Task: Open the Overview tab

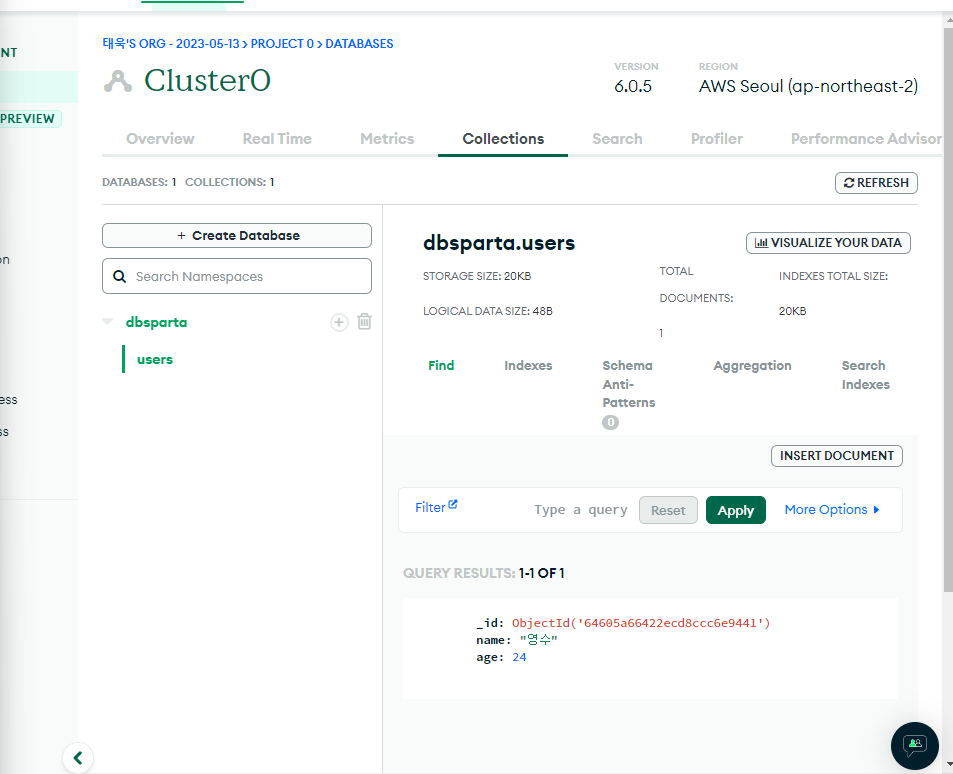Action: (x=160, y=139)
